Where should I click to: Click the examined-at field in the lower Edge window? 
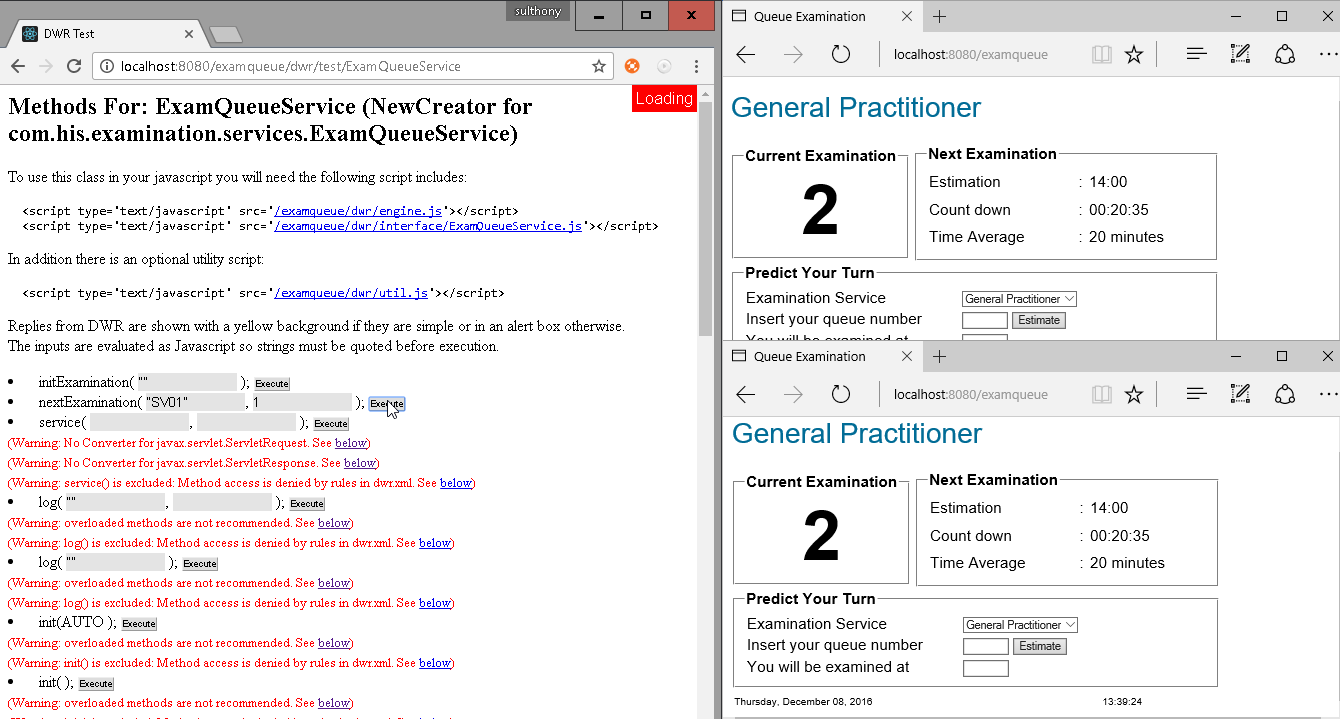coord(986,667)
